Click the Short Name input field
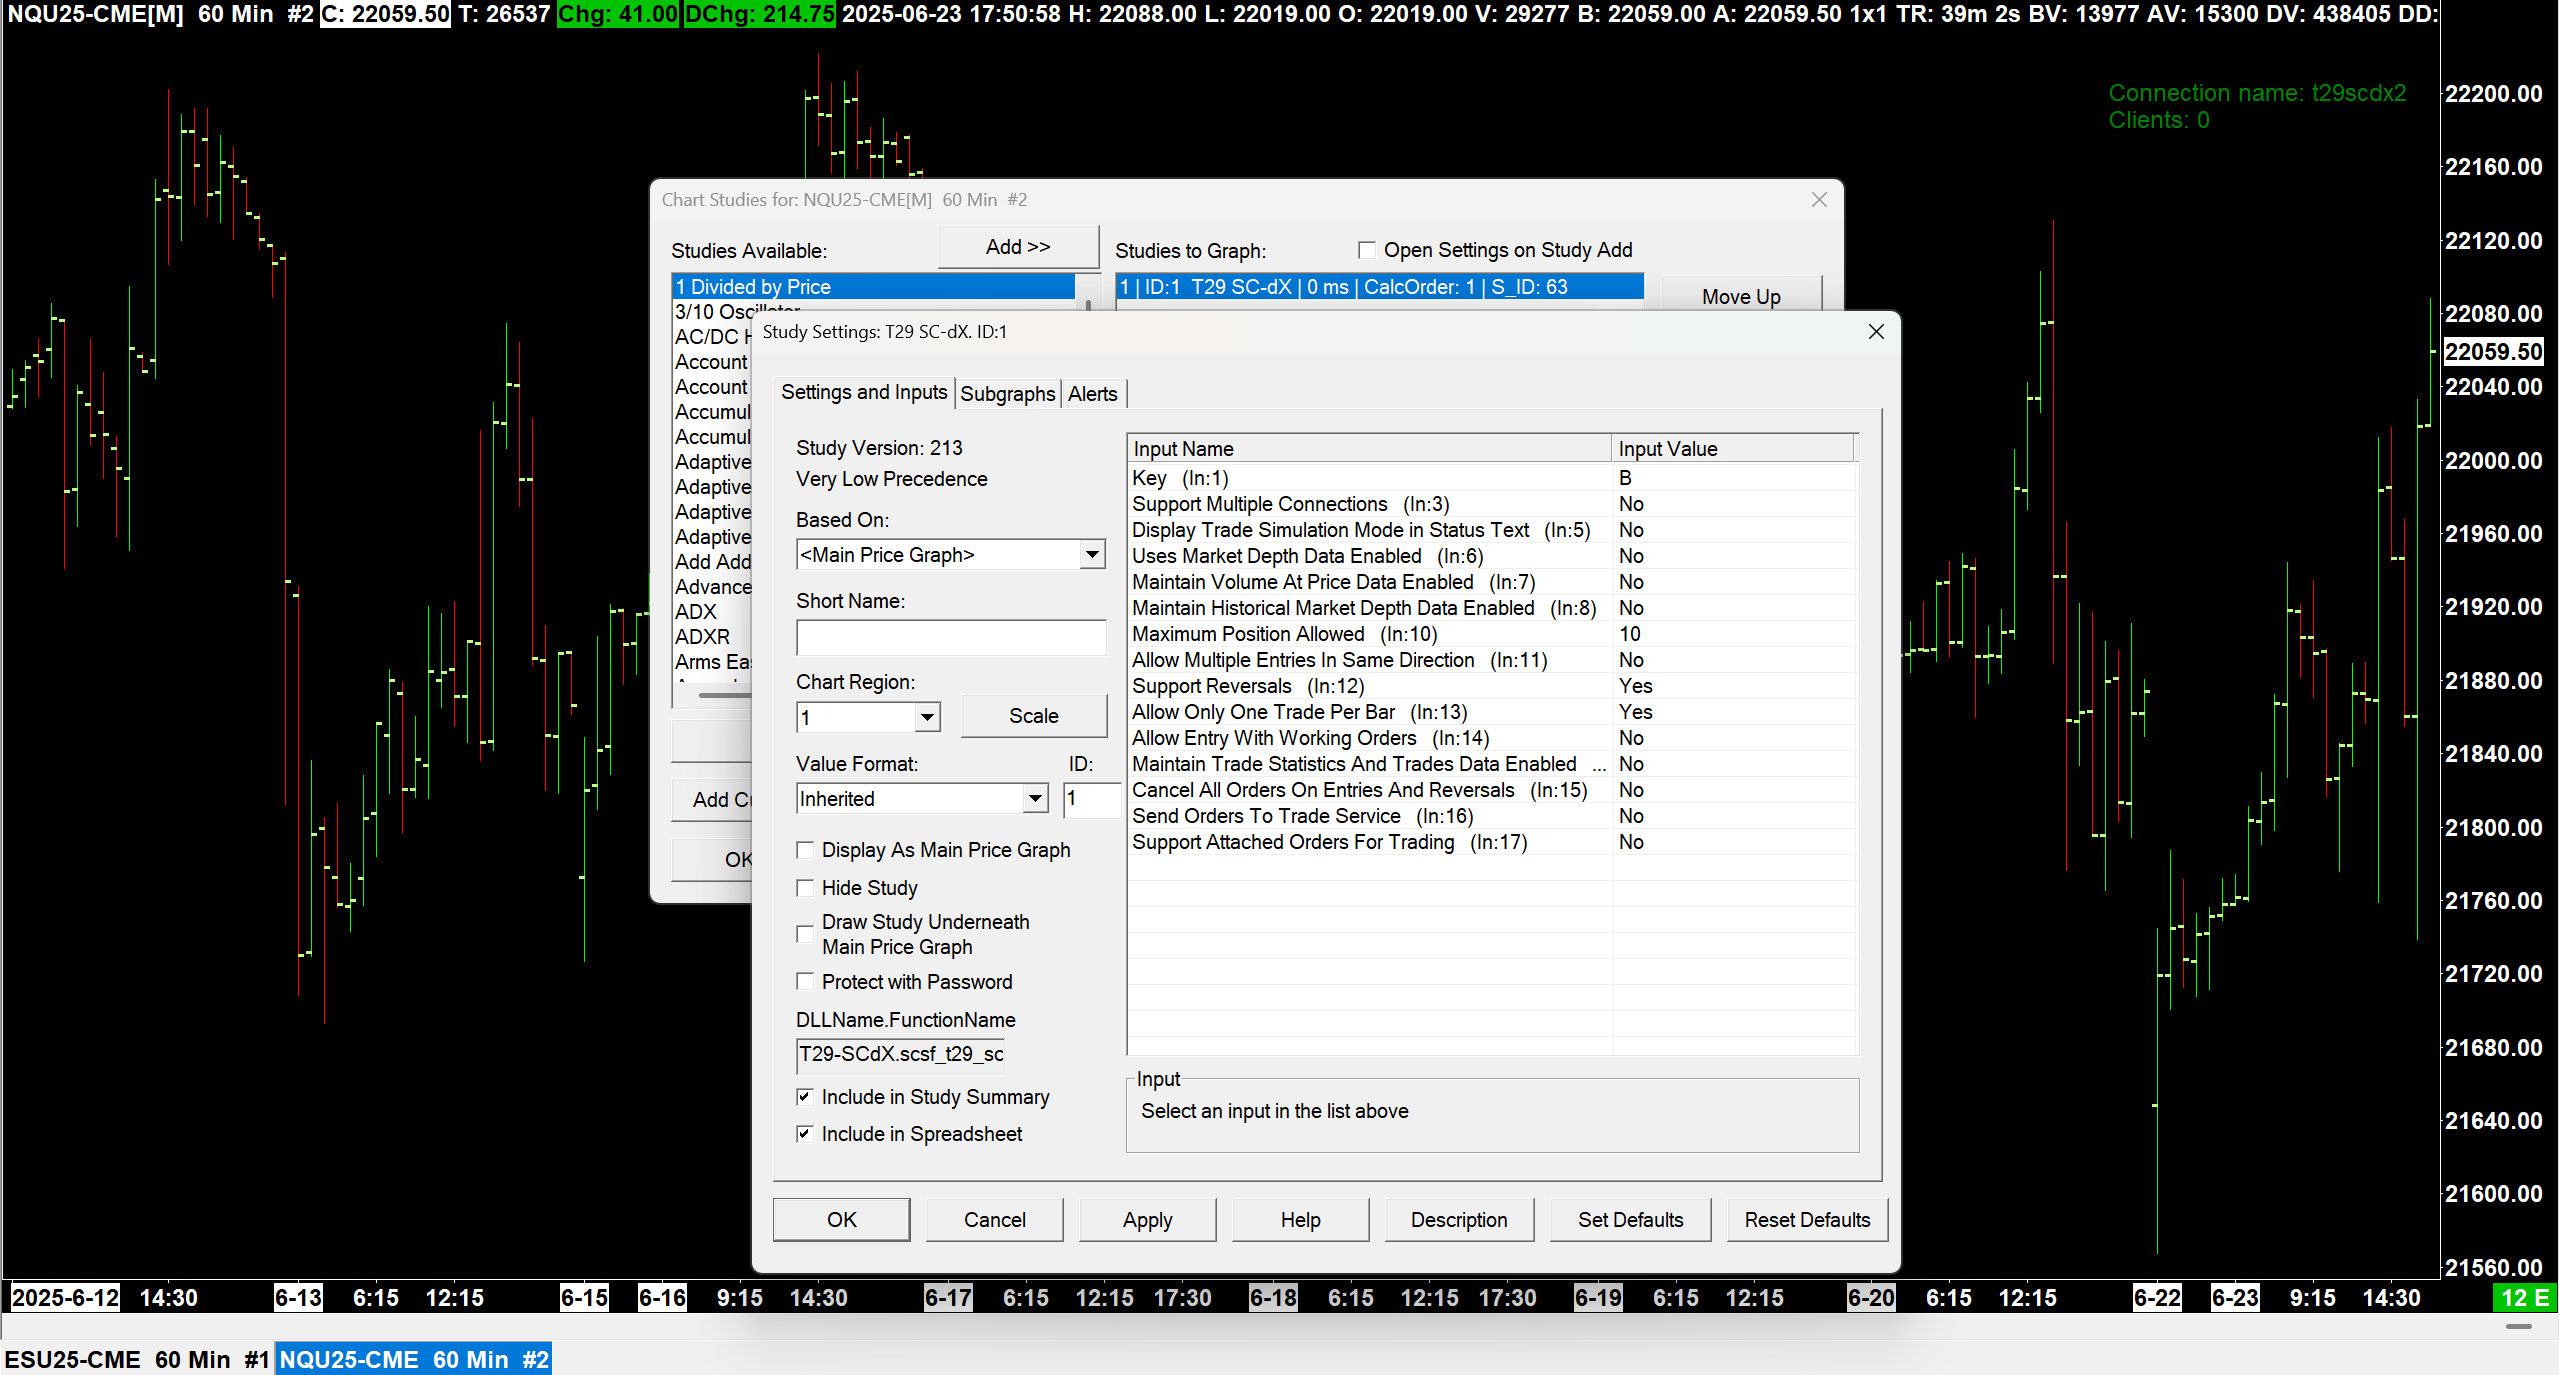This screenshot has height=1375, width=2559. pos(950,638)
